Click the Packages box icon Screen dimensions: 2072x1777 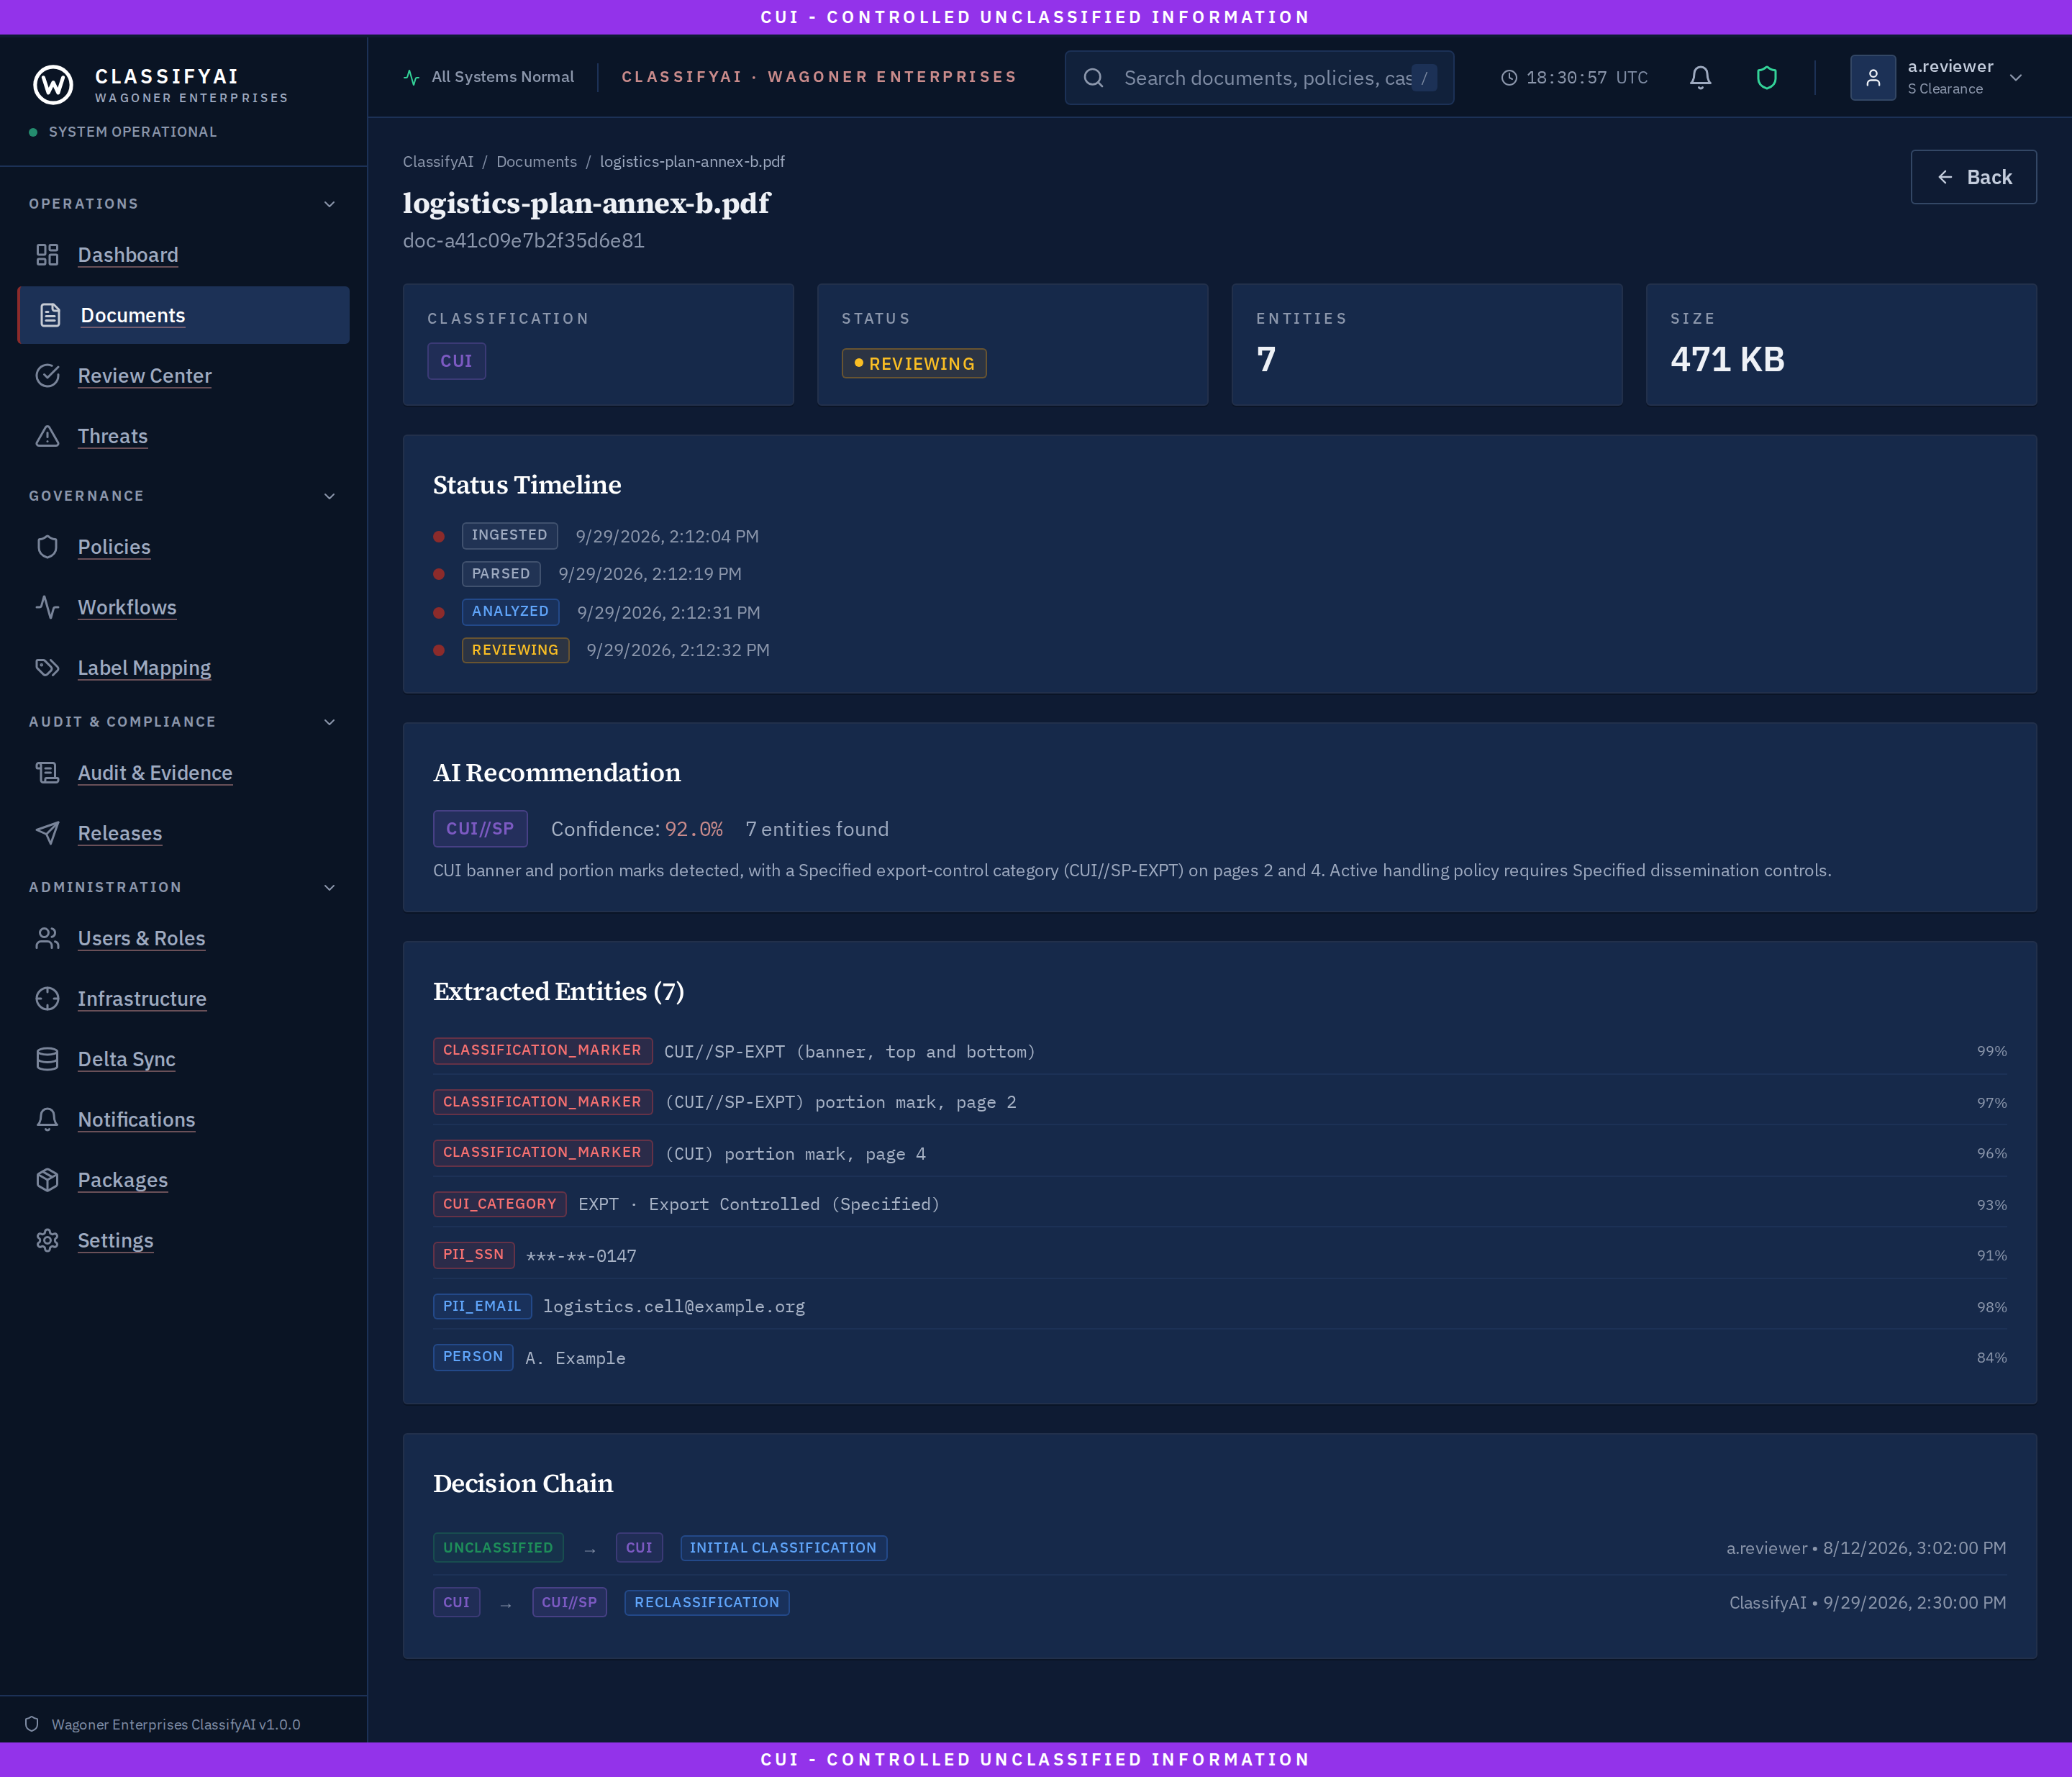[x=47, y=1180]
